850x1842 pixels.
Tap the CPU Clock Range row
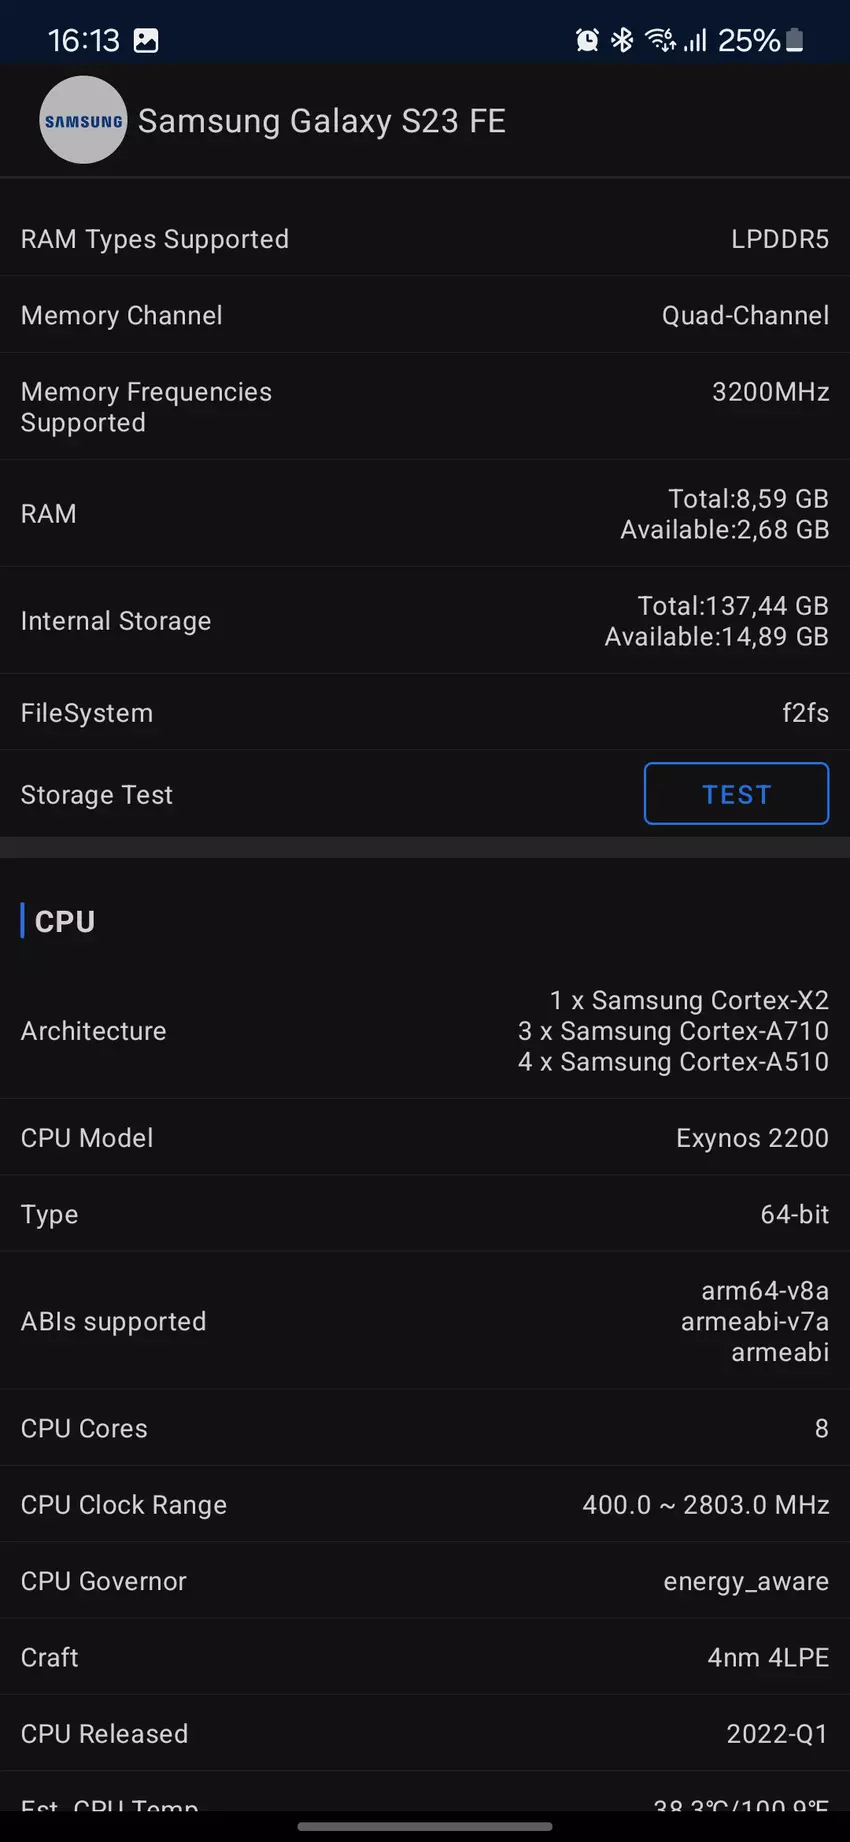(x=425, y=1505)
